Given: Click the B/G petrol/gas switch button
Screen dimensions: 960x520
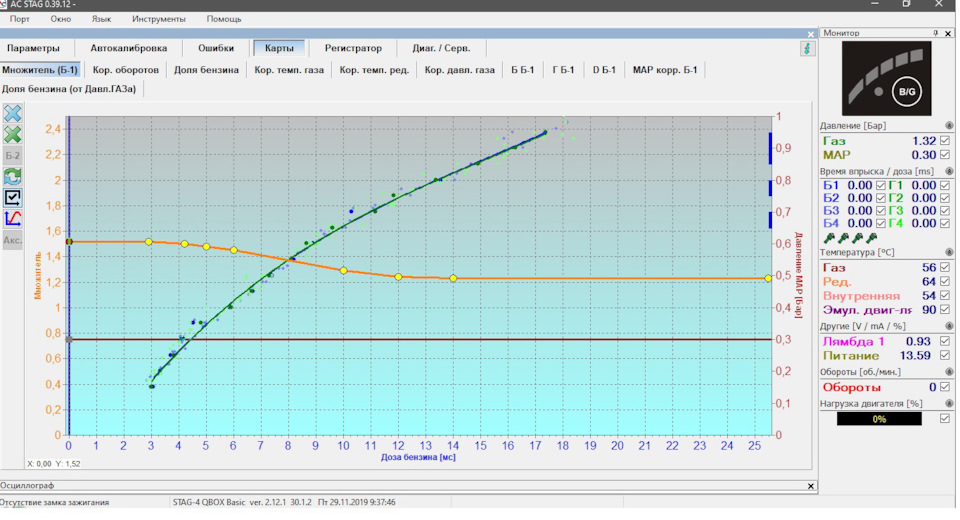Looking at the screenshot, I should click(907, 92).
